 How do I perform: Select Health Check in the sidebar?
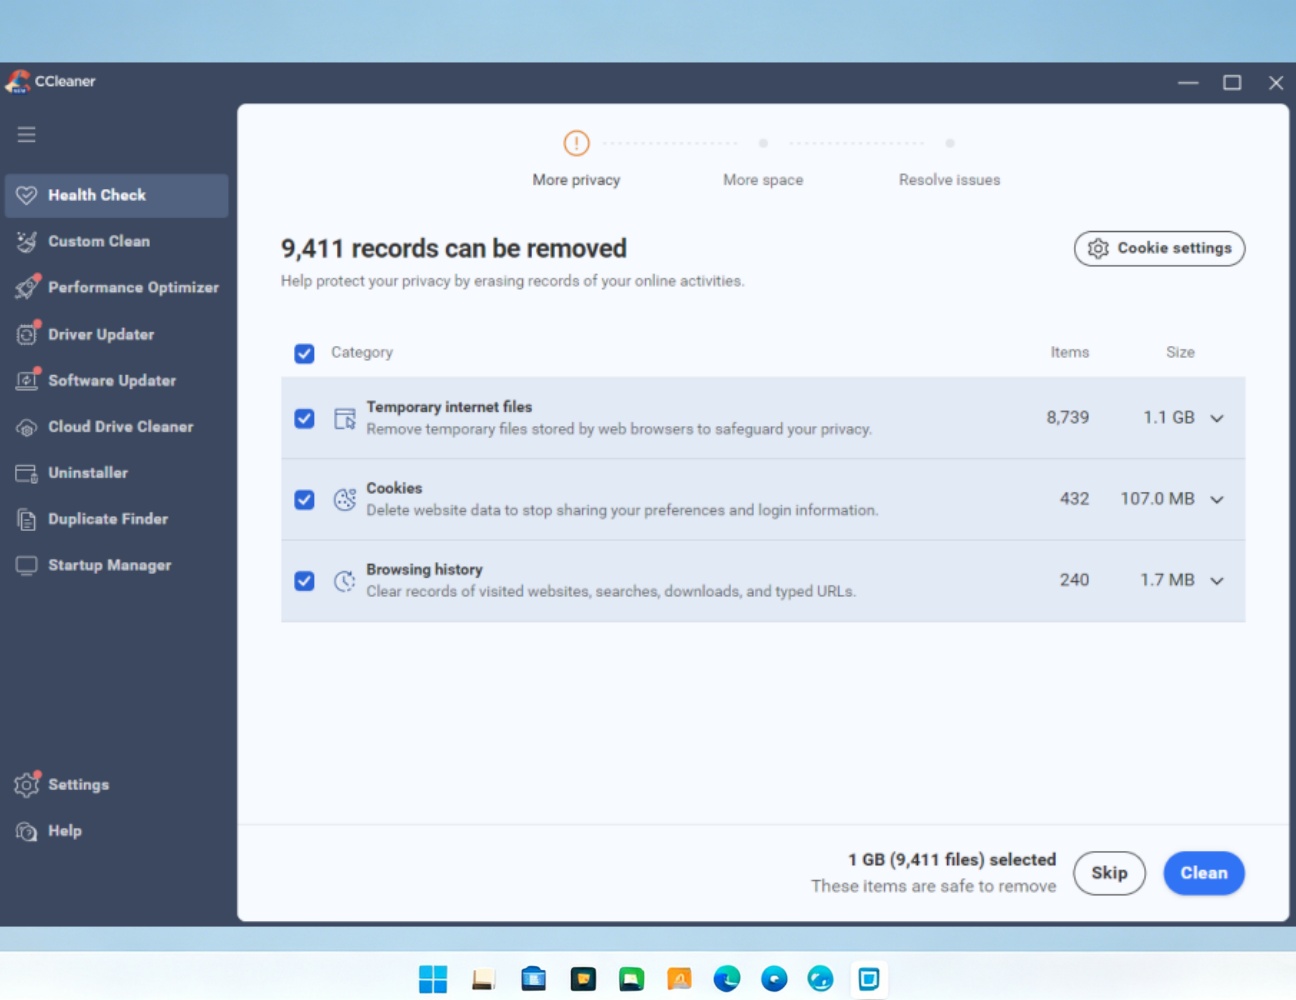pos(116,195)
